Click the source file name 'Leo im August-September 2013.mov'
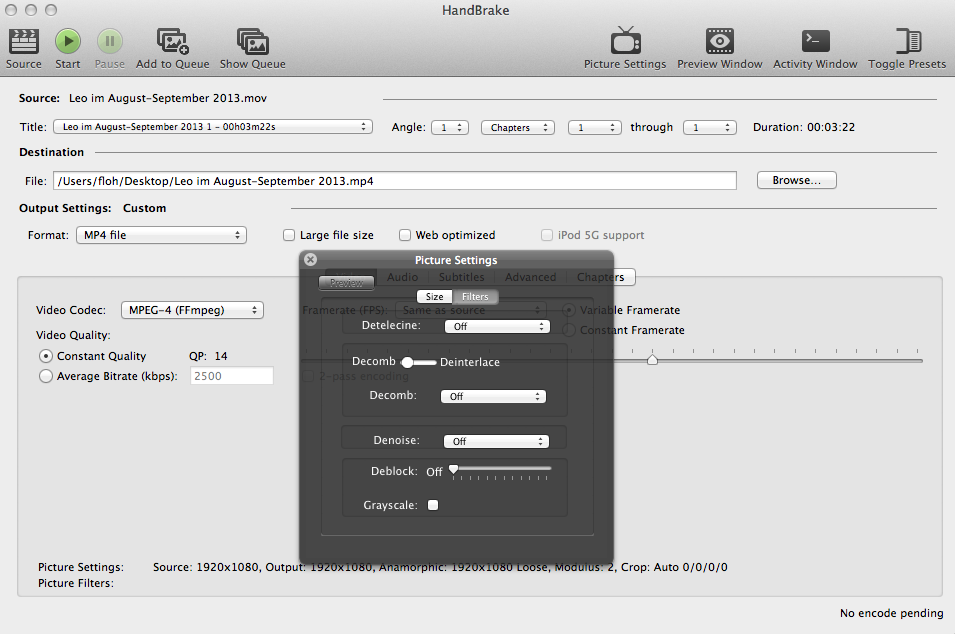The image size is (955, 634). (168, 98)
